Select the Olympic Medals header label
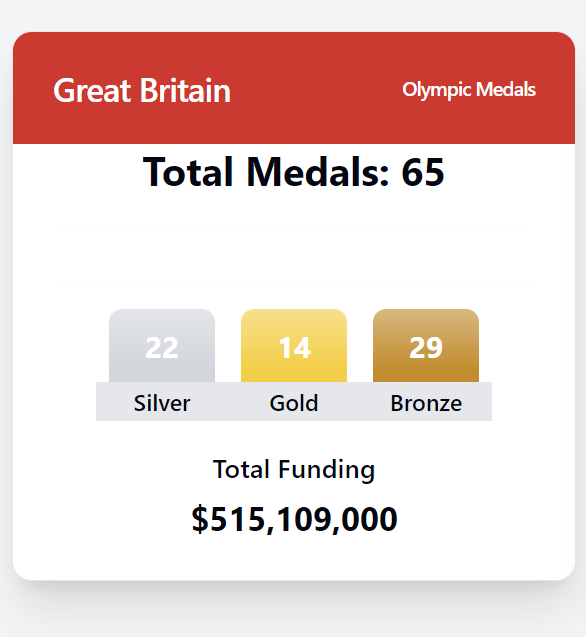 pyautogui.click(x=469, y=90)
